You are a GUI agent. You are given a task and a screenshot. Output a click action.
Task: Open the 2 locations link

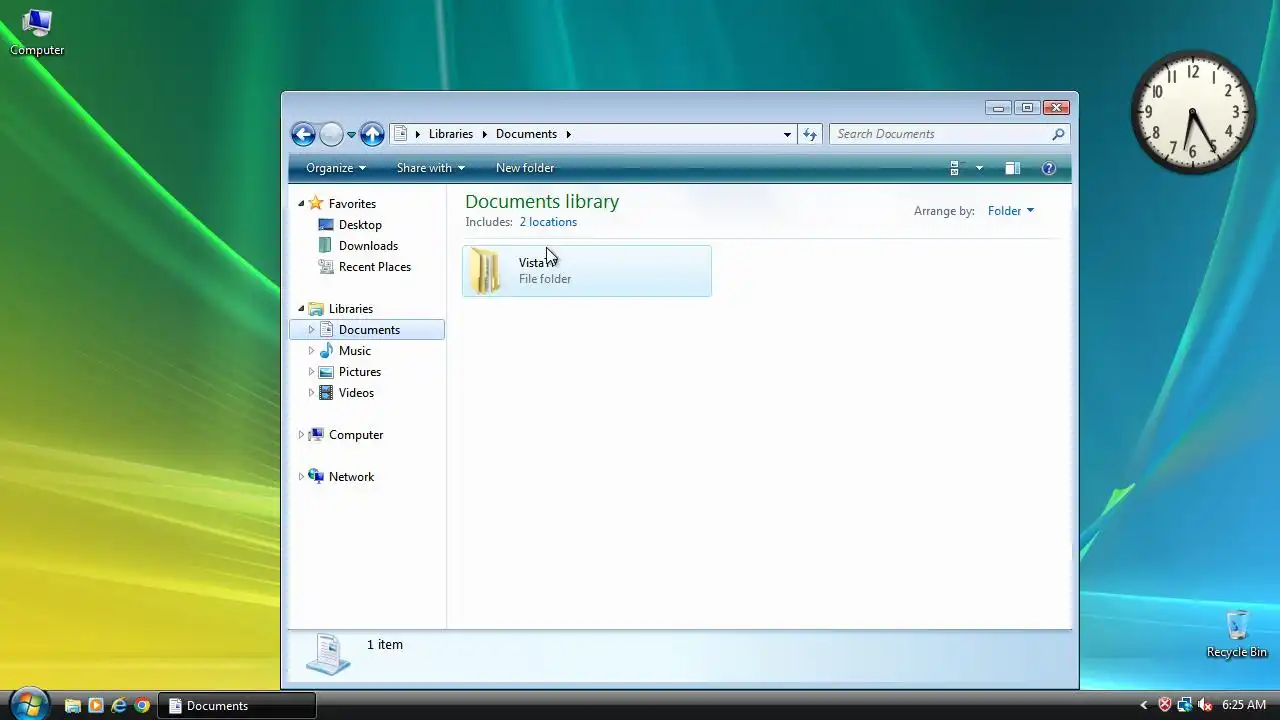point(548,222)
